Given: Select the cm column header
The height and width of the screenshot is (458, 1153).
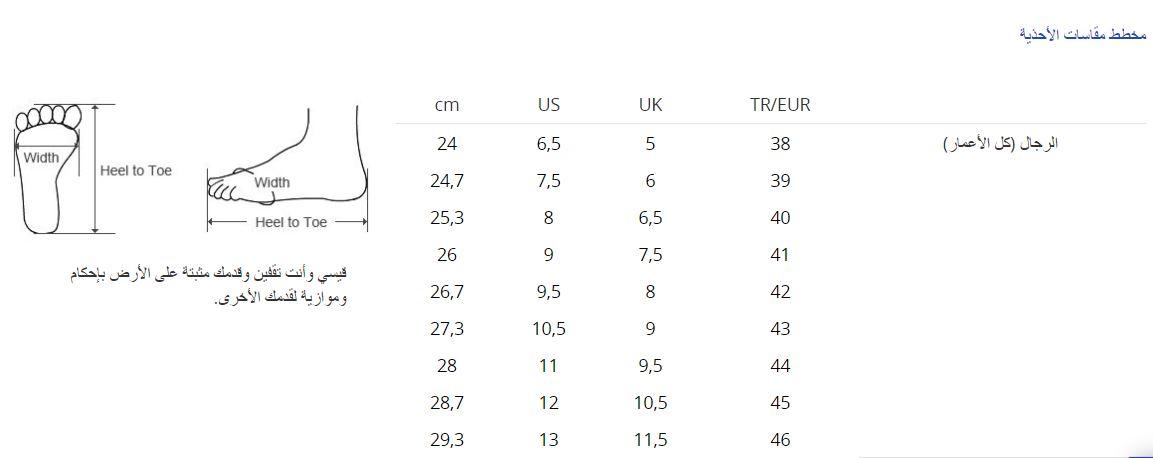Looking at the screenshot, I should click(447, 105).
